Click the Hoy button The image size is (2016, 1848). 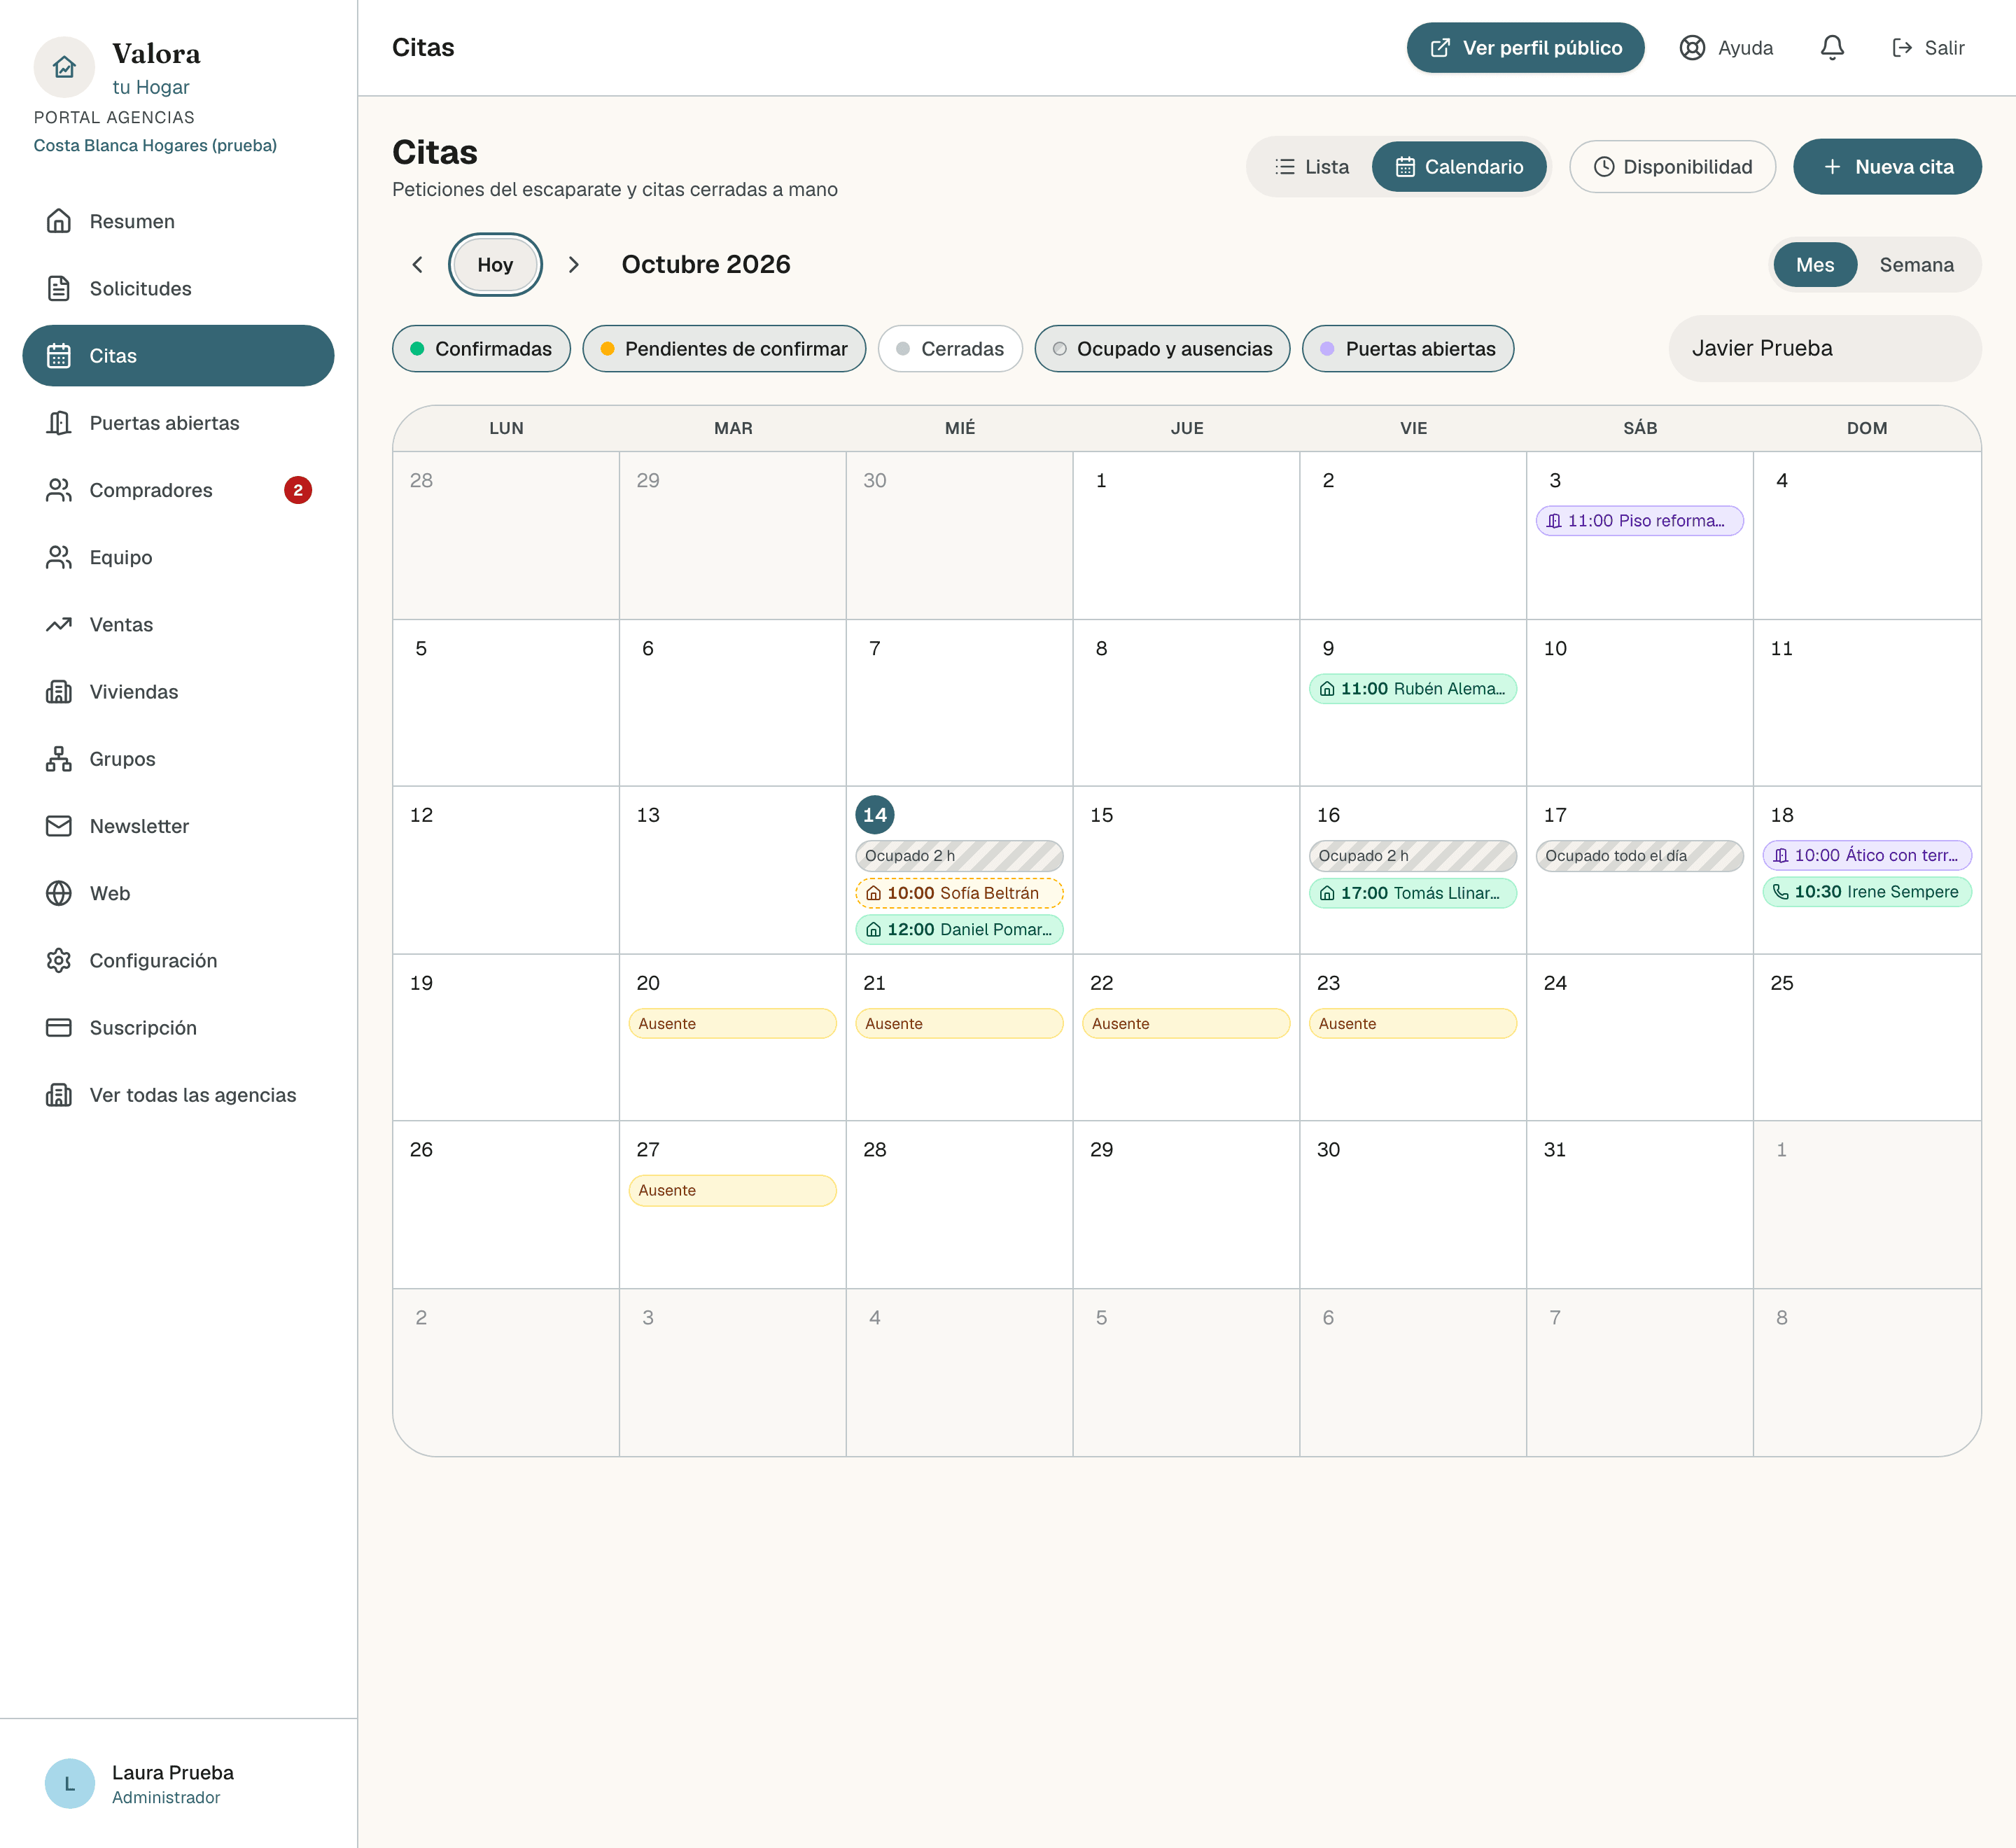pos(495,265)
